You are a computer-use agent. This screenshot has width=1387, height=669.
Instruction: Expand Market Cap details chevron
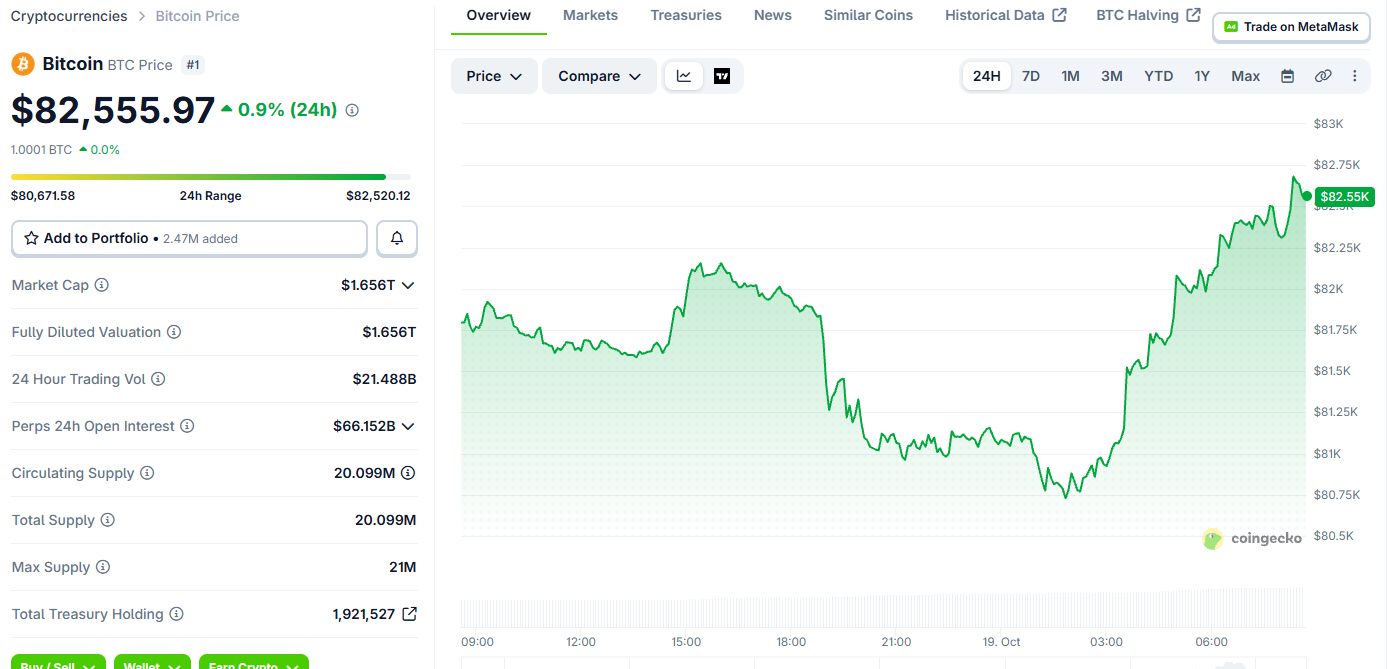click(408, 285)
